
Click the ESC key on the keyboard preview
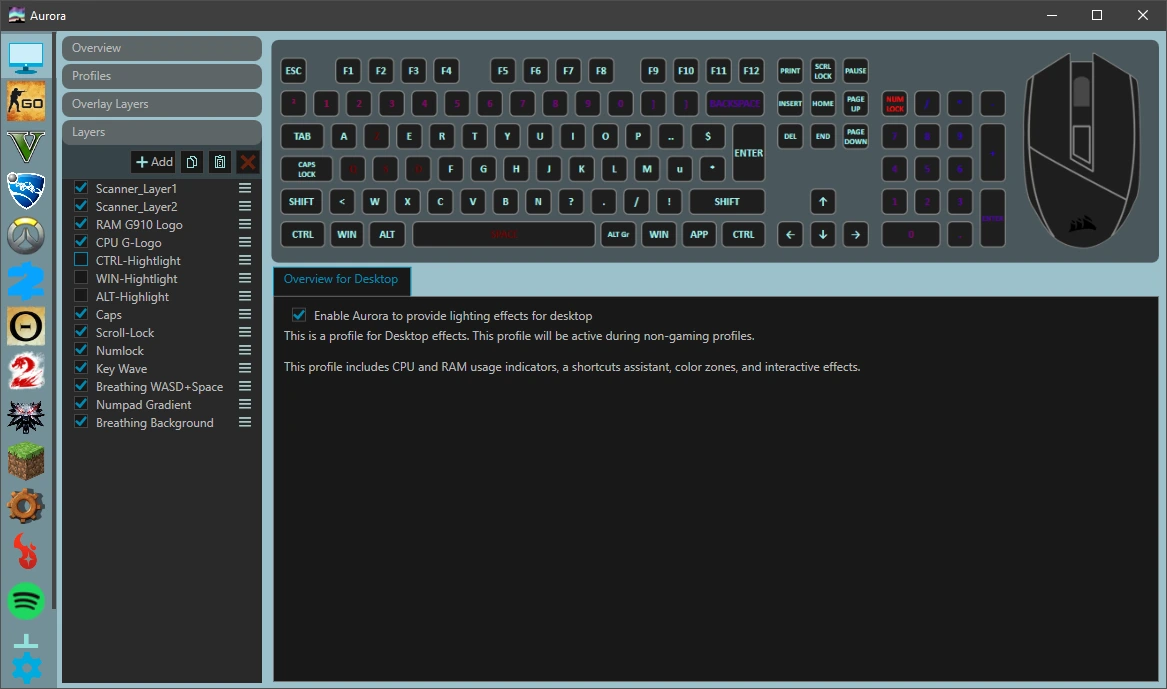(294, 71)
